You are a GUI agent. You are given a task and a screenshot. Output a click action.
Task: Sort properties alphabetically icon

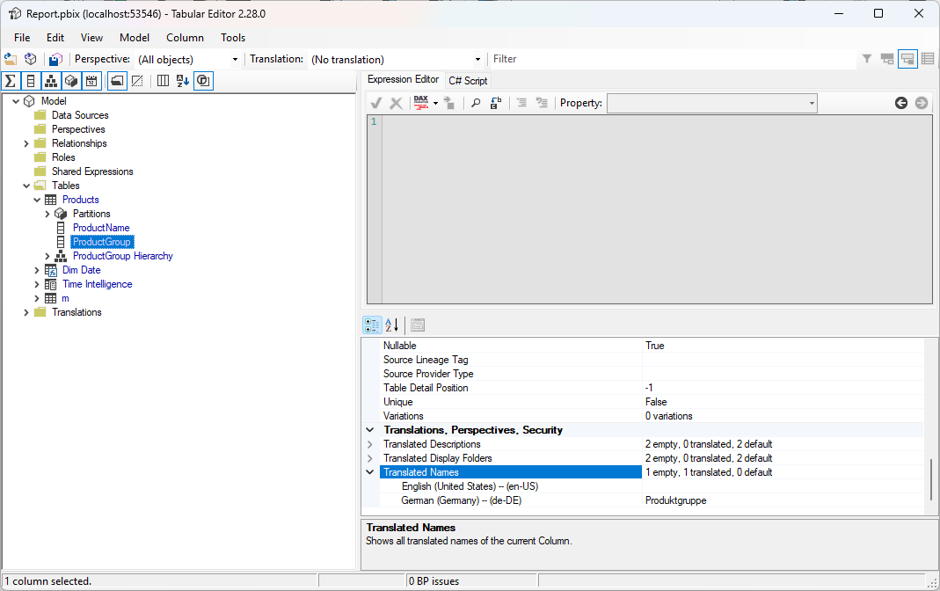tap(391, 325)
